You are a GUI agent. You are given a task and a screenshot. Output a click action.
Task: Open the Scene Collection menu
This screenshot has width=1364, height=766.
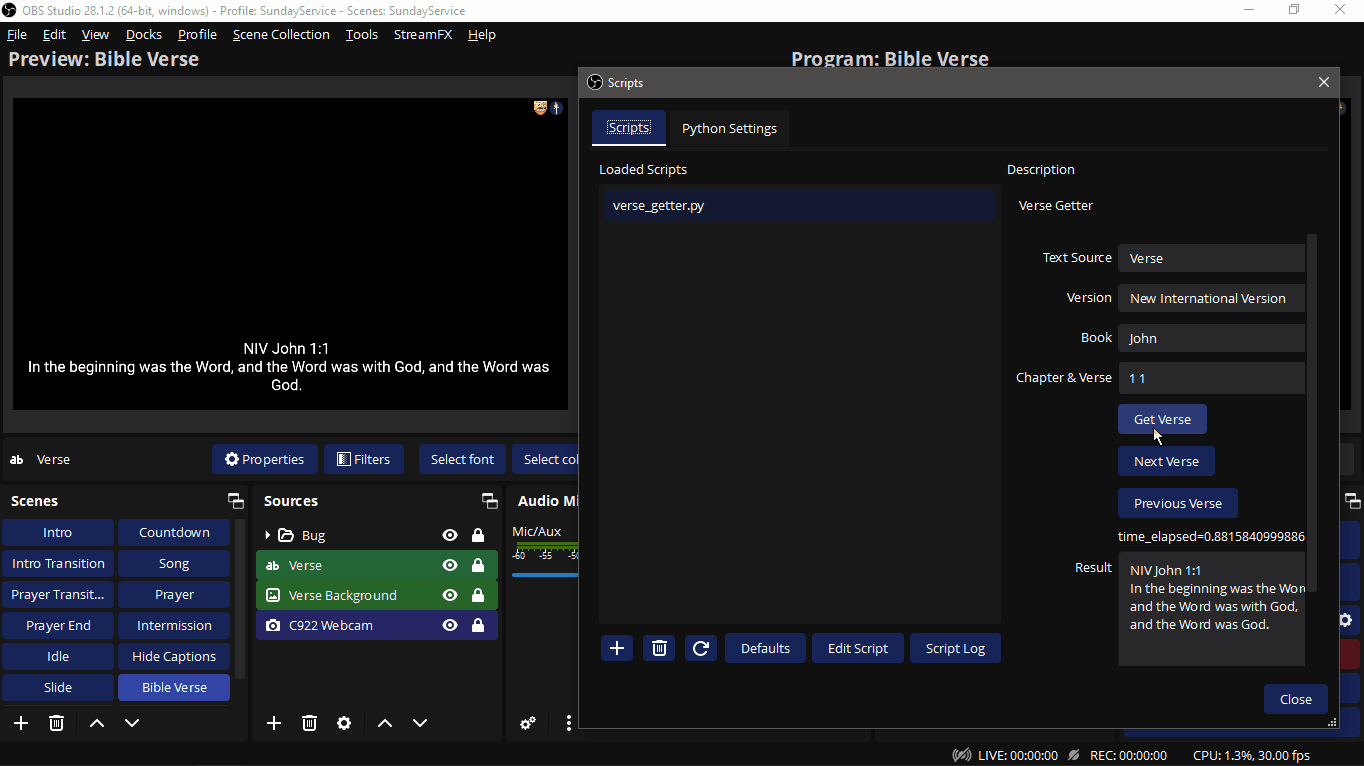click(x=281, y=34)
